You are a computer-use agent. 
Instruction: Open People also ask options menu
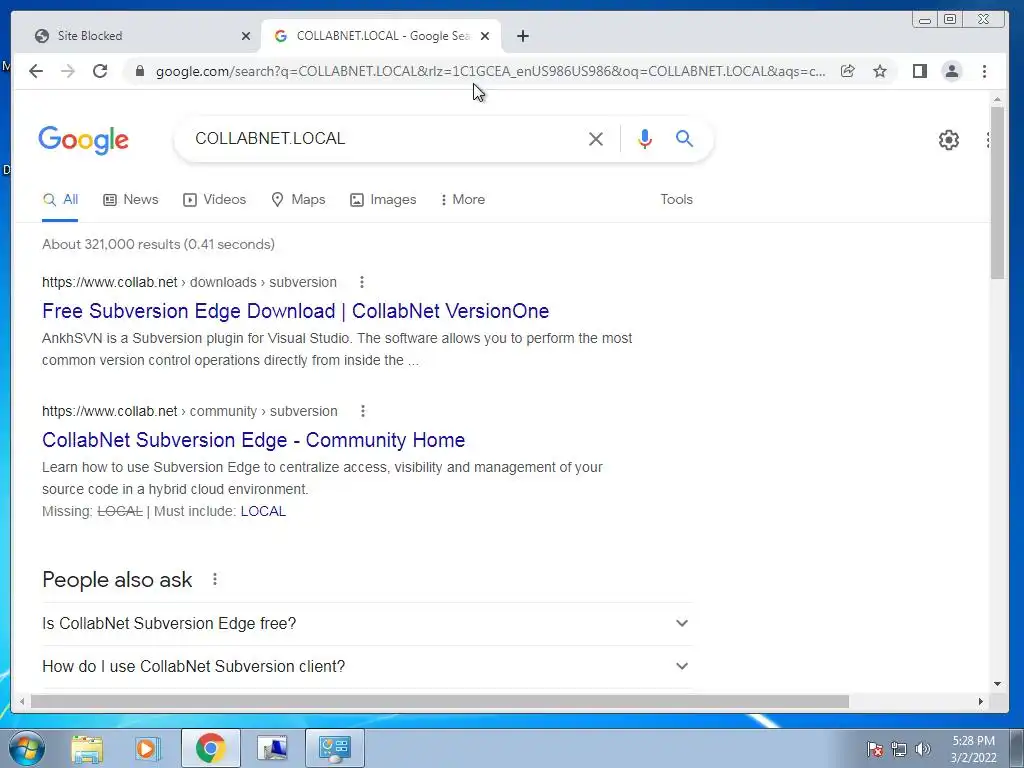[215, 579]
